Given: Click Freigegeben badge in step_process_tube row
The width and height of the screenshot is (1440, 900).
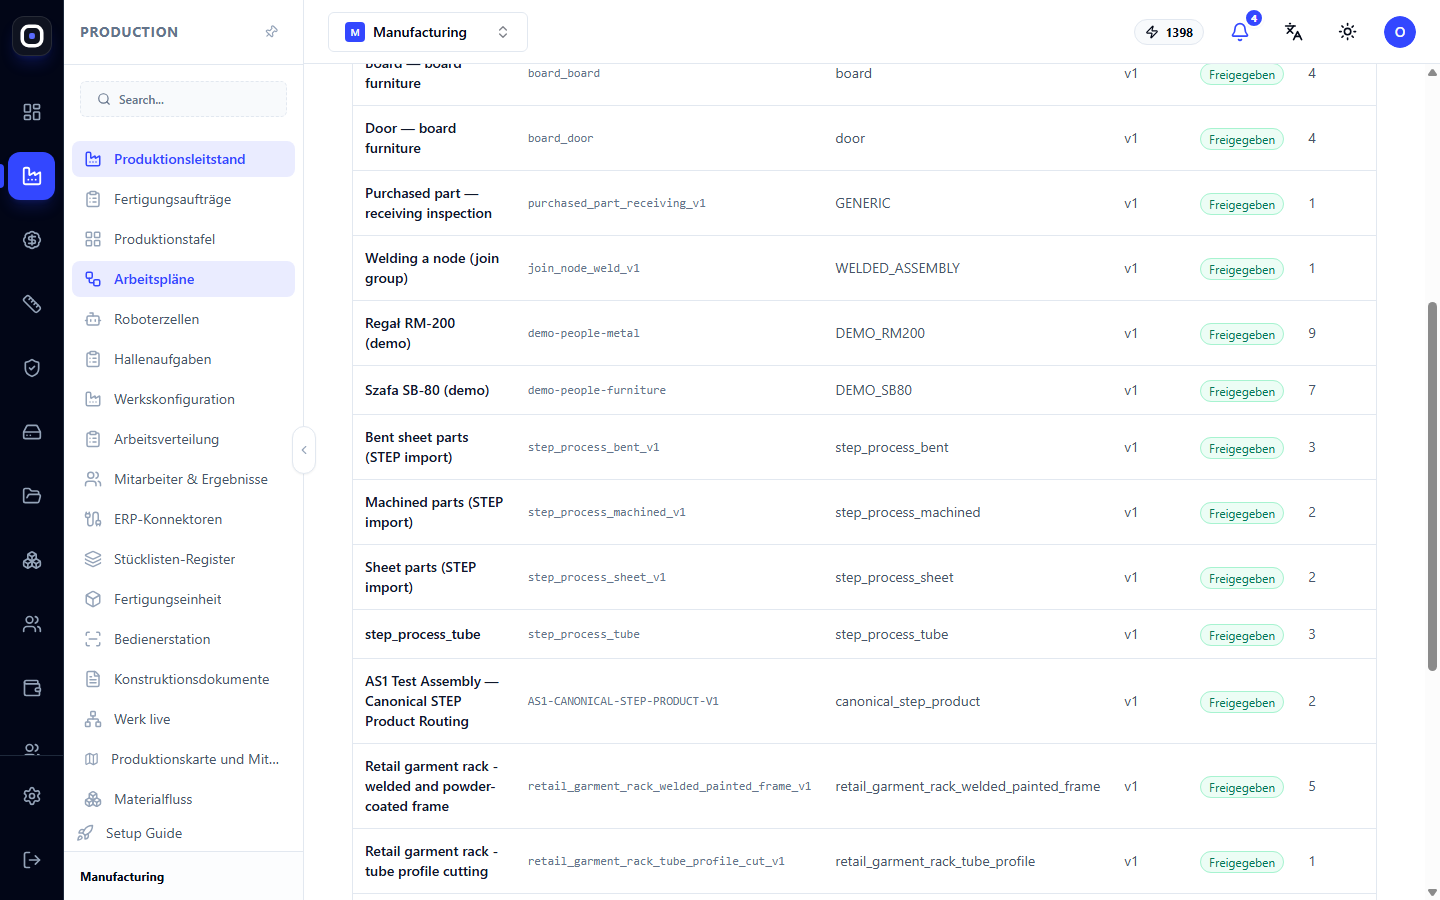Looking at the screenshot, I should [1241, 635].
